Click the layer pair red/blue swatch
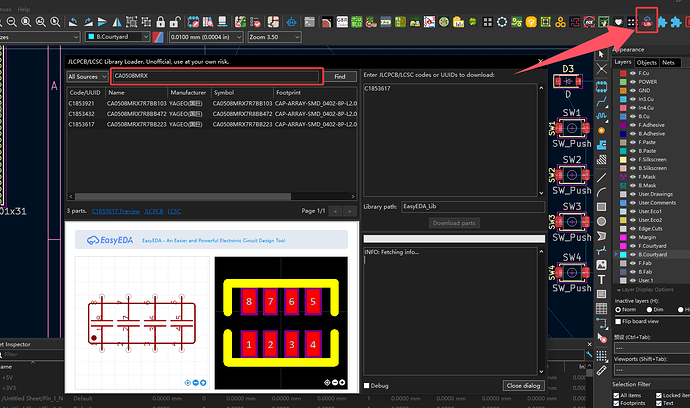The width and height of the screenshot is (690, 408). coord(158,37)
